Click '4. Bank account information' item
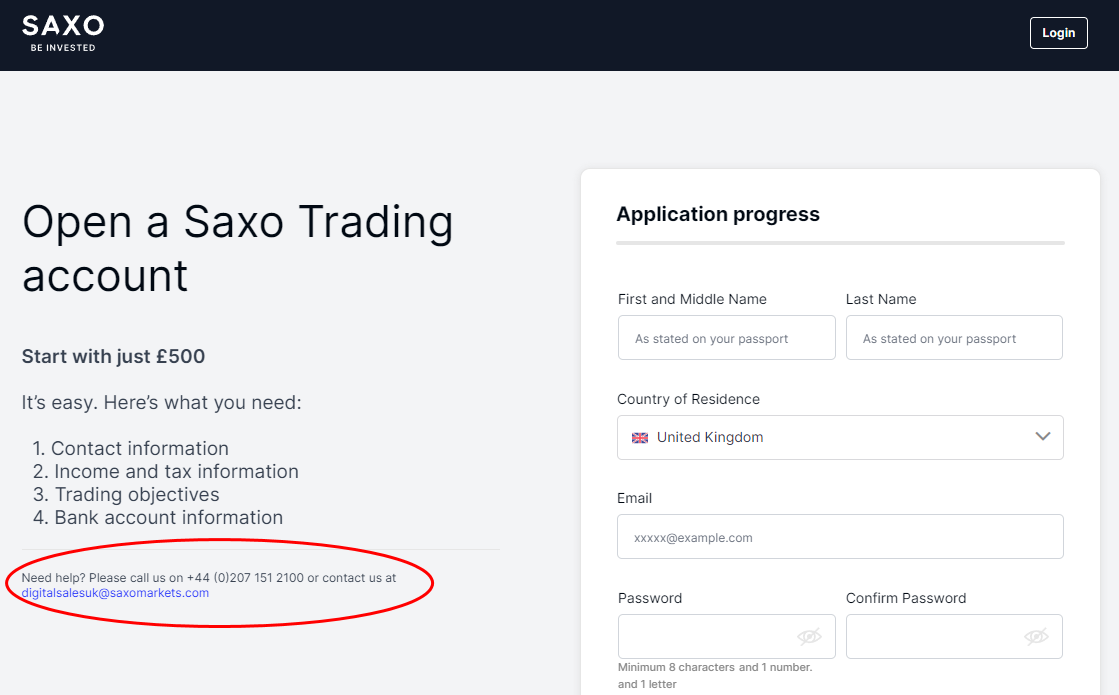This screenshot has width=1119, height=695. tap(158, 517)
